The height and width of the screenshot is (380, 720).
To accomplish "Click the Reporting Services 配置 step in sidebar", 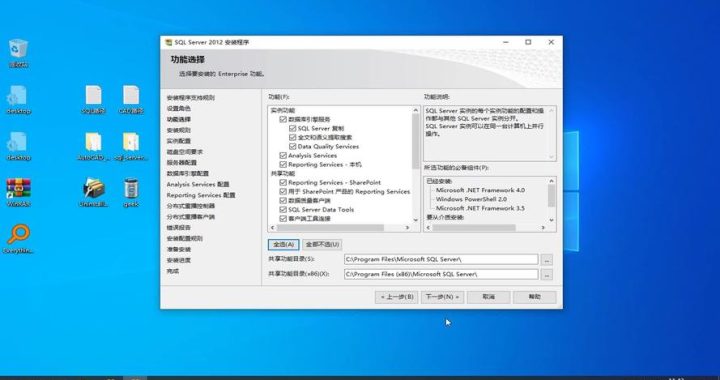I will pyautogui.click(x=201, y=195).
